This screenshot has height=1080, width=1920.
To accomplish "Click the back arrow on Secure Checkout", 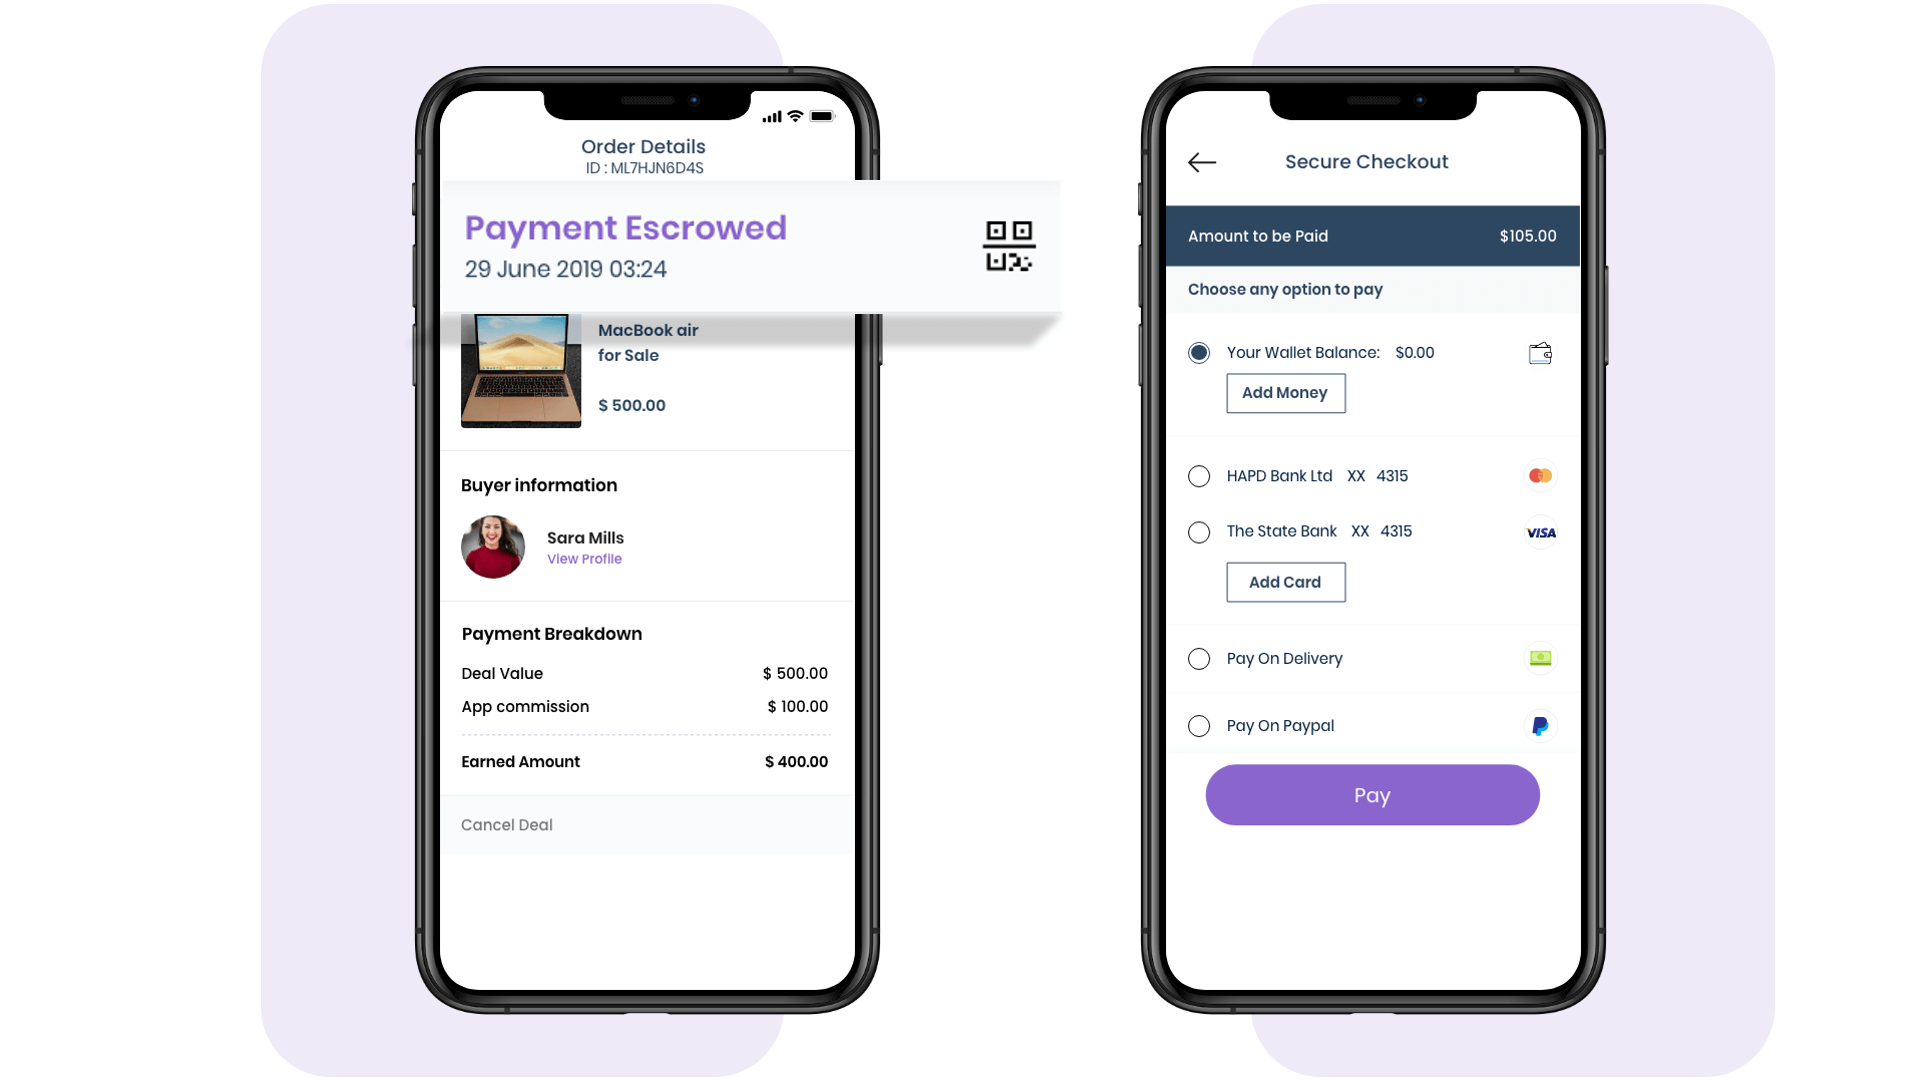I will (1201, 162).
